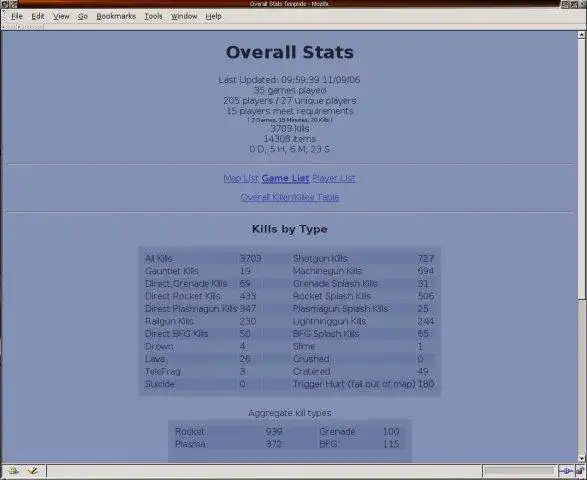
Task: Open the File menu
Action: (17, 16)
